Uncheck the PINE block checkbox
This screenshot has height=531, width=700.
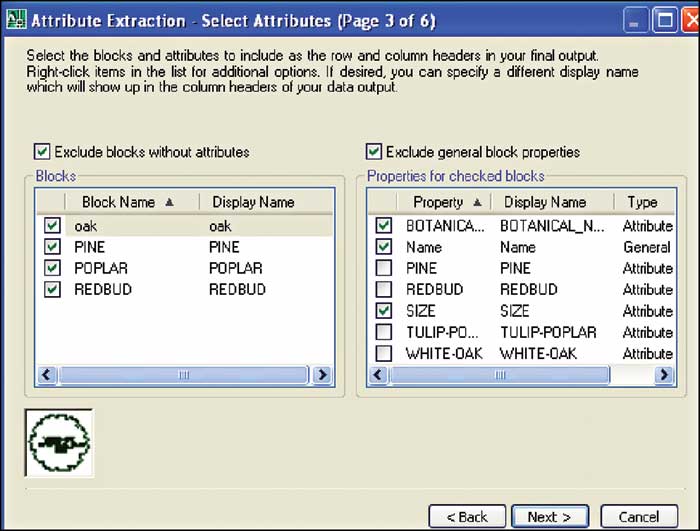click(52, 247)
